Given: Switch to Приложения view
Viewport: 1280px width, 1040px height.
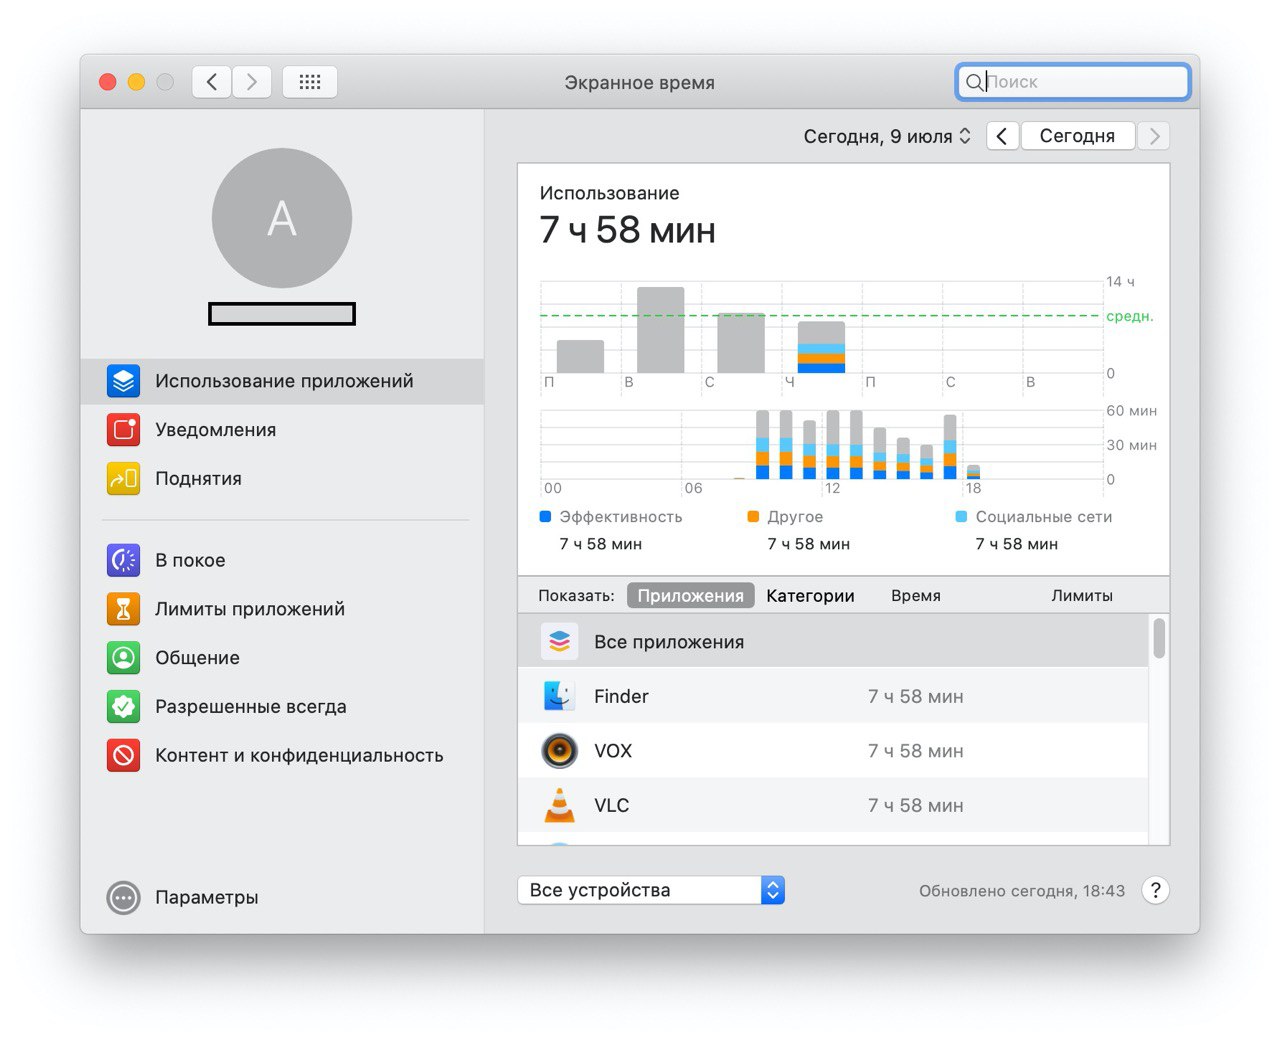Looking at the screenshot, I should pos(691,596).
